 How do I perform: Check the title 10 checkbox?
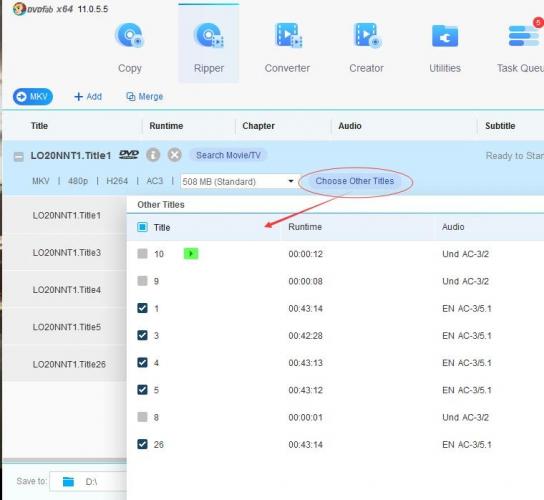[142, 254]
